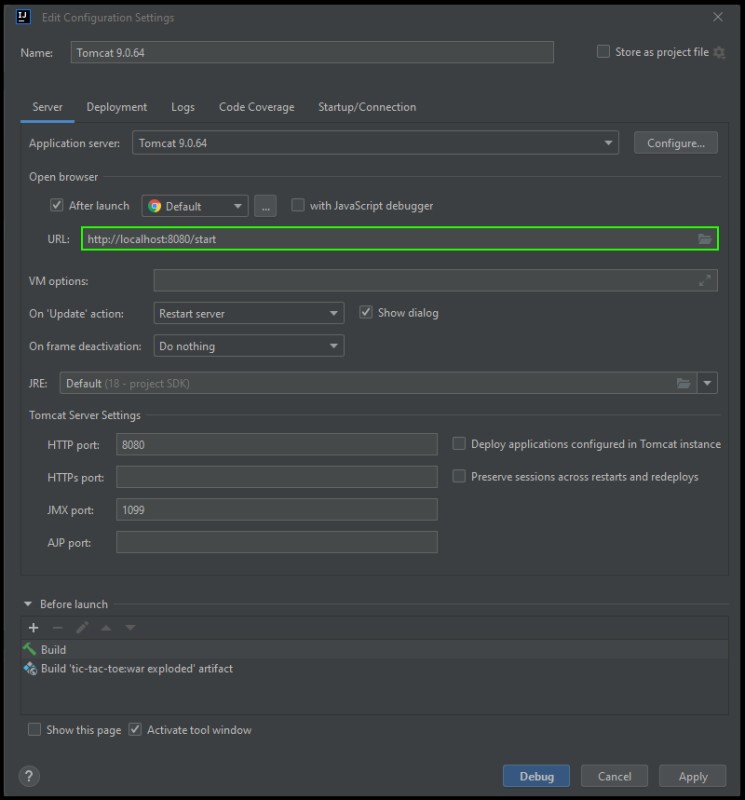745x800 pixels.
Task: Click the folder icon in JRE field
Action: [x=684, y=383]
